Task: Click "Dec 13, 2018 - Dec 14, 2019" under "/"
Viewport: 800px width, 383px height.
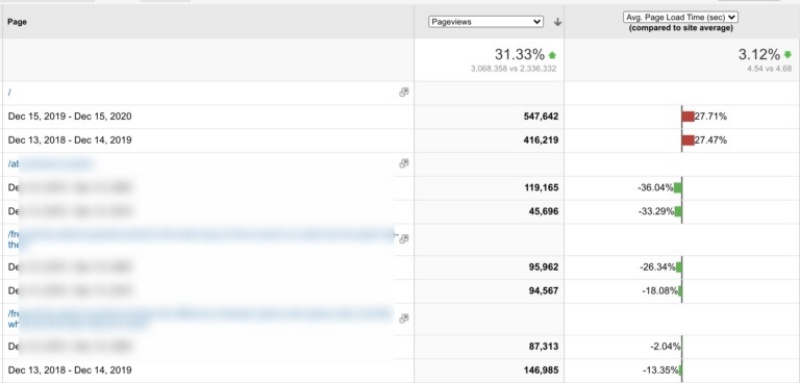Action: [x=69, y=140]
